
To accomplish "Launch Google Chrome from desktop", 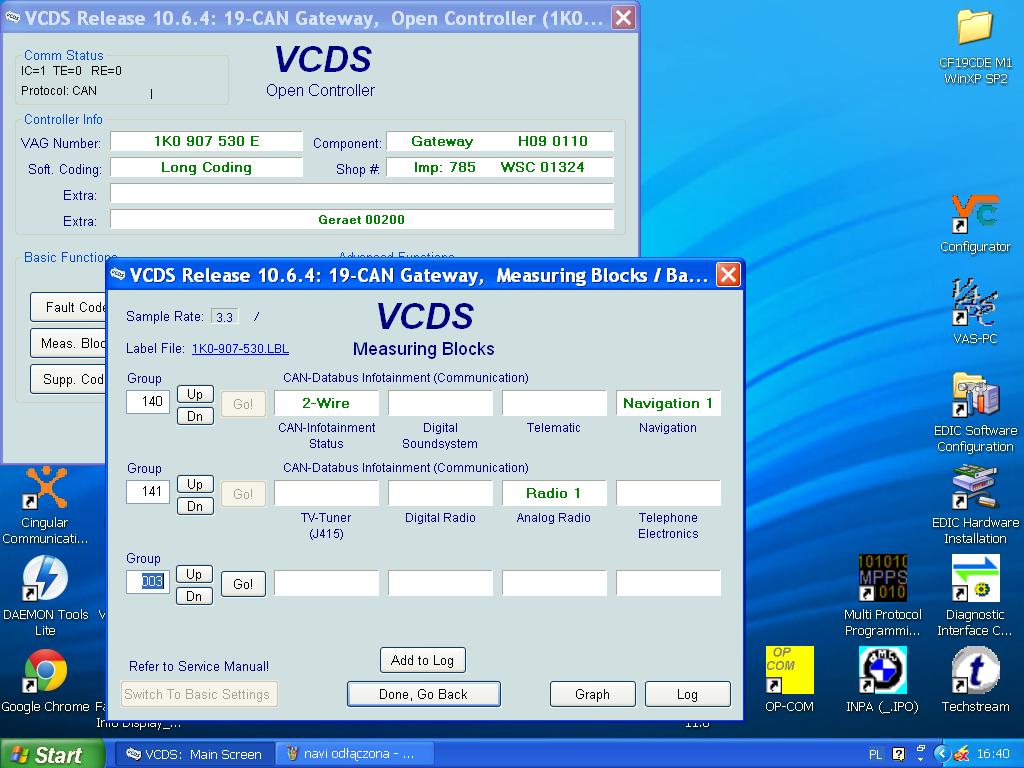I will 45,679.
